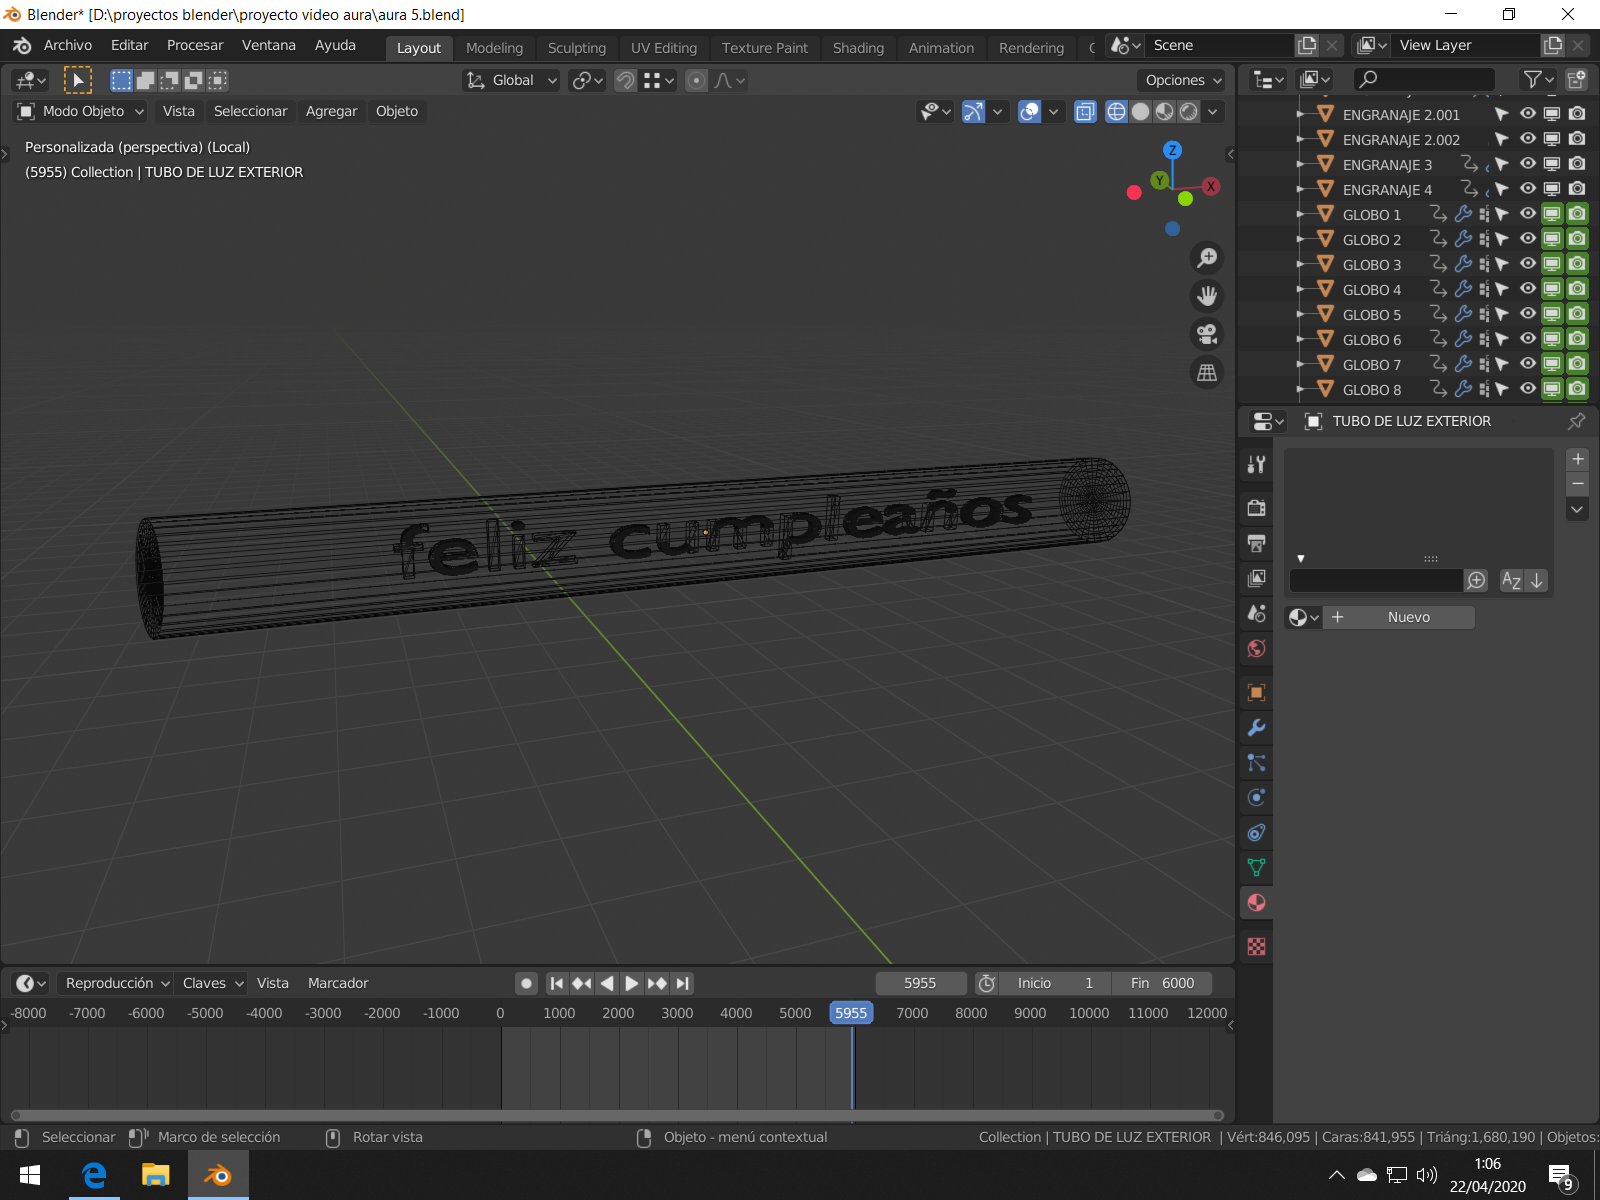Open the Particles properties tab

[x=1257, y=762]
